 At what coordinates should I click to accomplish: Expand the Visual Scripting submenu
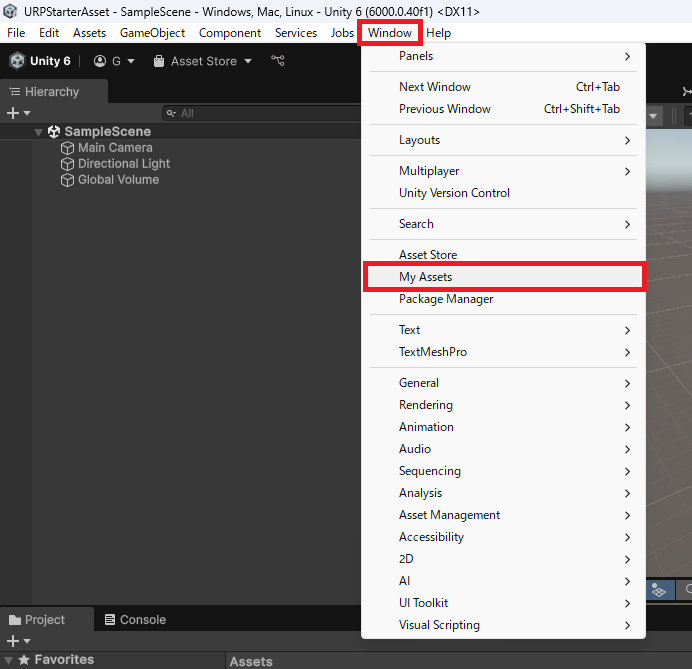[x=503, y=625]
